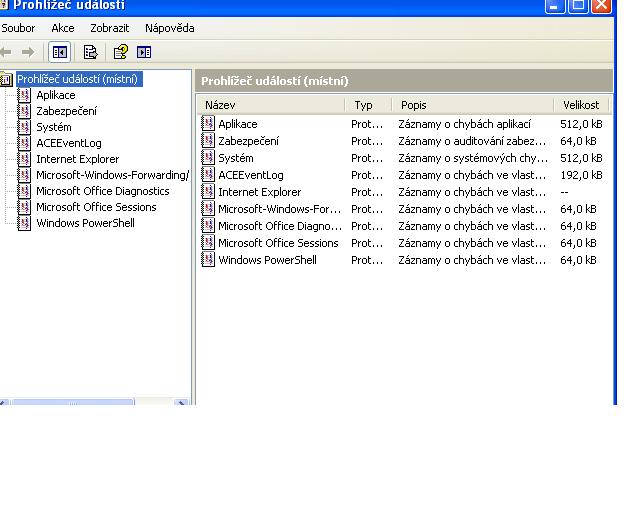640x512 pixels.
Task: Click description 'Záznamy o systémových chy...'
Action: click(x=473, y=158)
